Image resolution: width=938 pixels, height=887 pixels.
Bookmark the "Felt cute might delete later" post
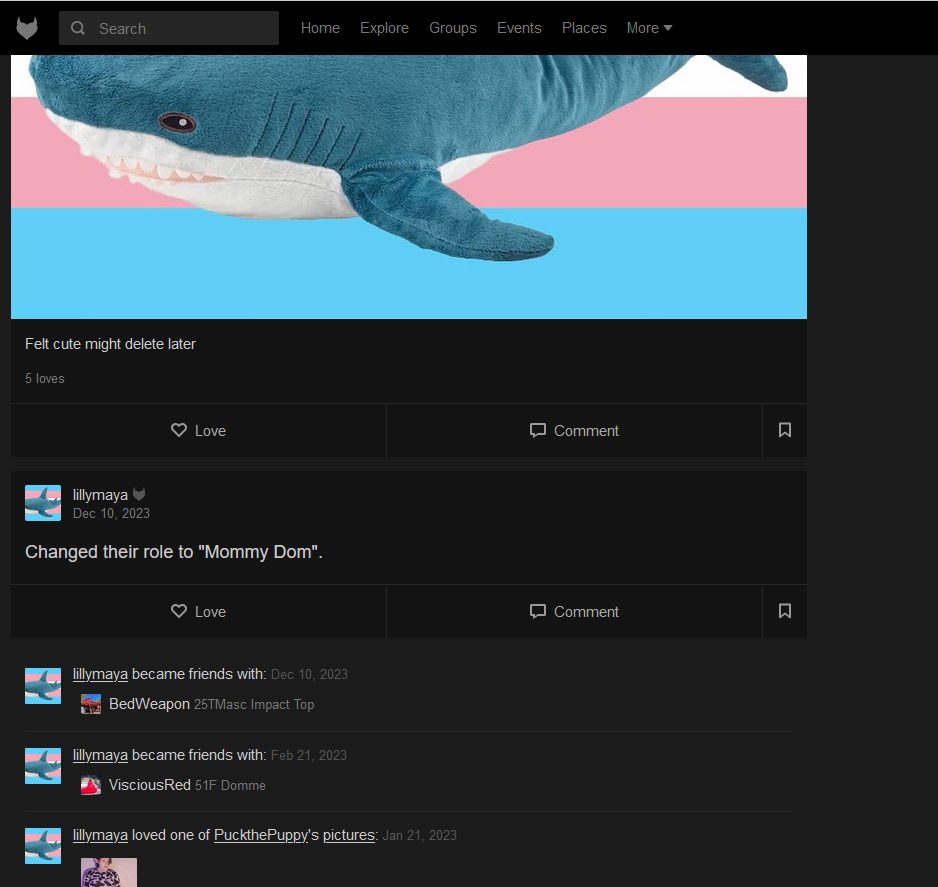tap(785, 431)
